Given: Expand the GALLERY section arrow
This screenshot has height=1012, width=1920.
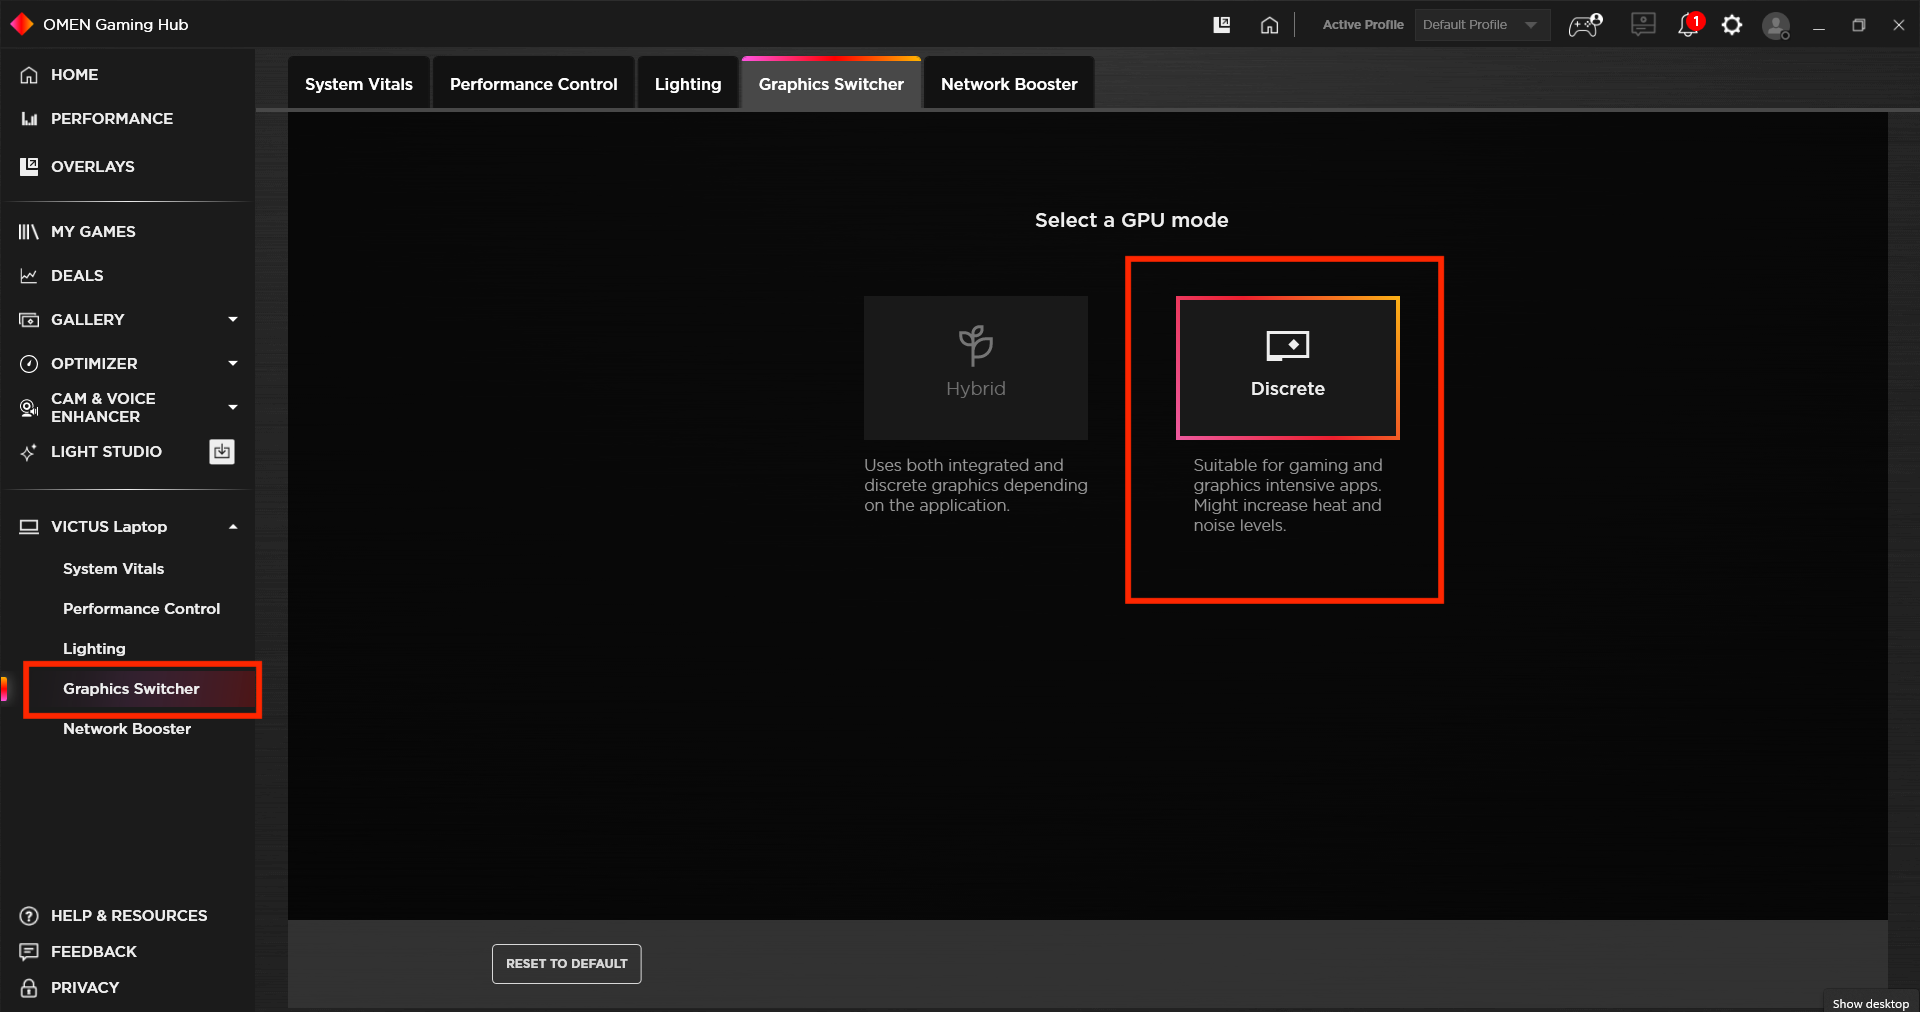Looking at the screenshot, I should tap(233, 320).
